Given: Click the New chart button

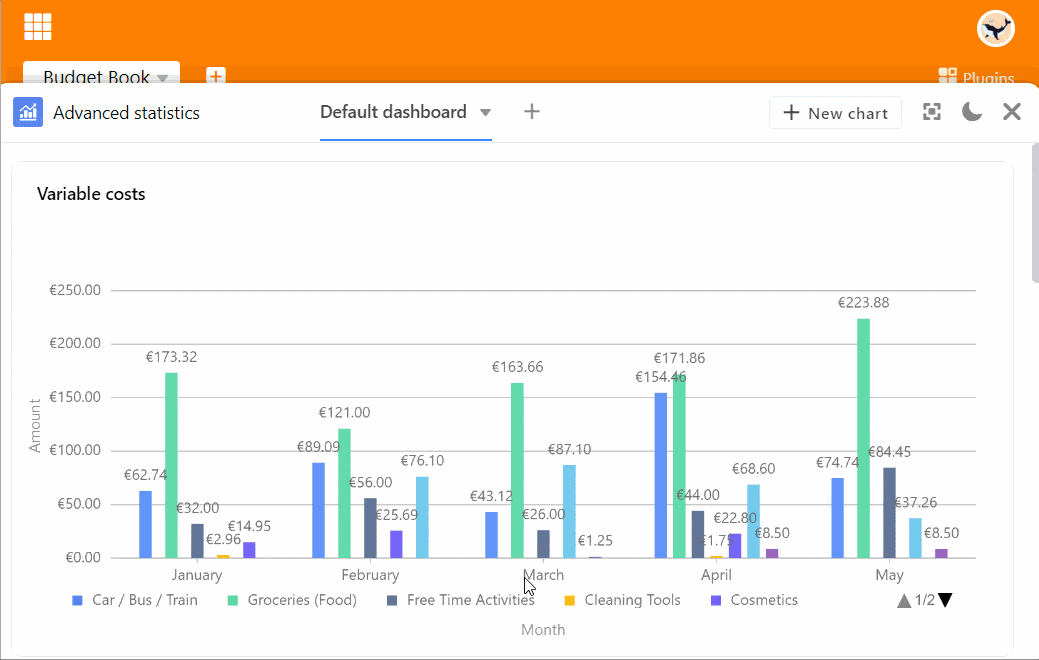Looking at the screenshot, I should [835, 113].
